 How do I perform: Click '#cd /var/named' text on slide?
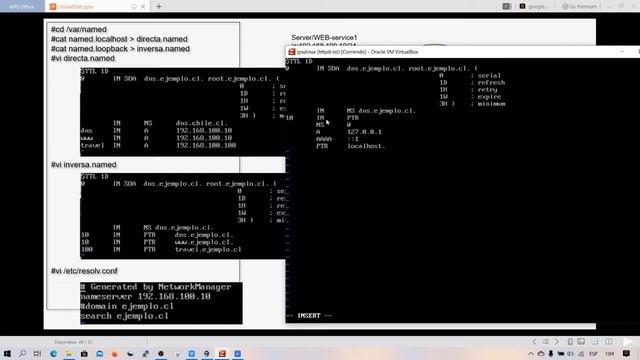pos(79,29)
